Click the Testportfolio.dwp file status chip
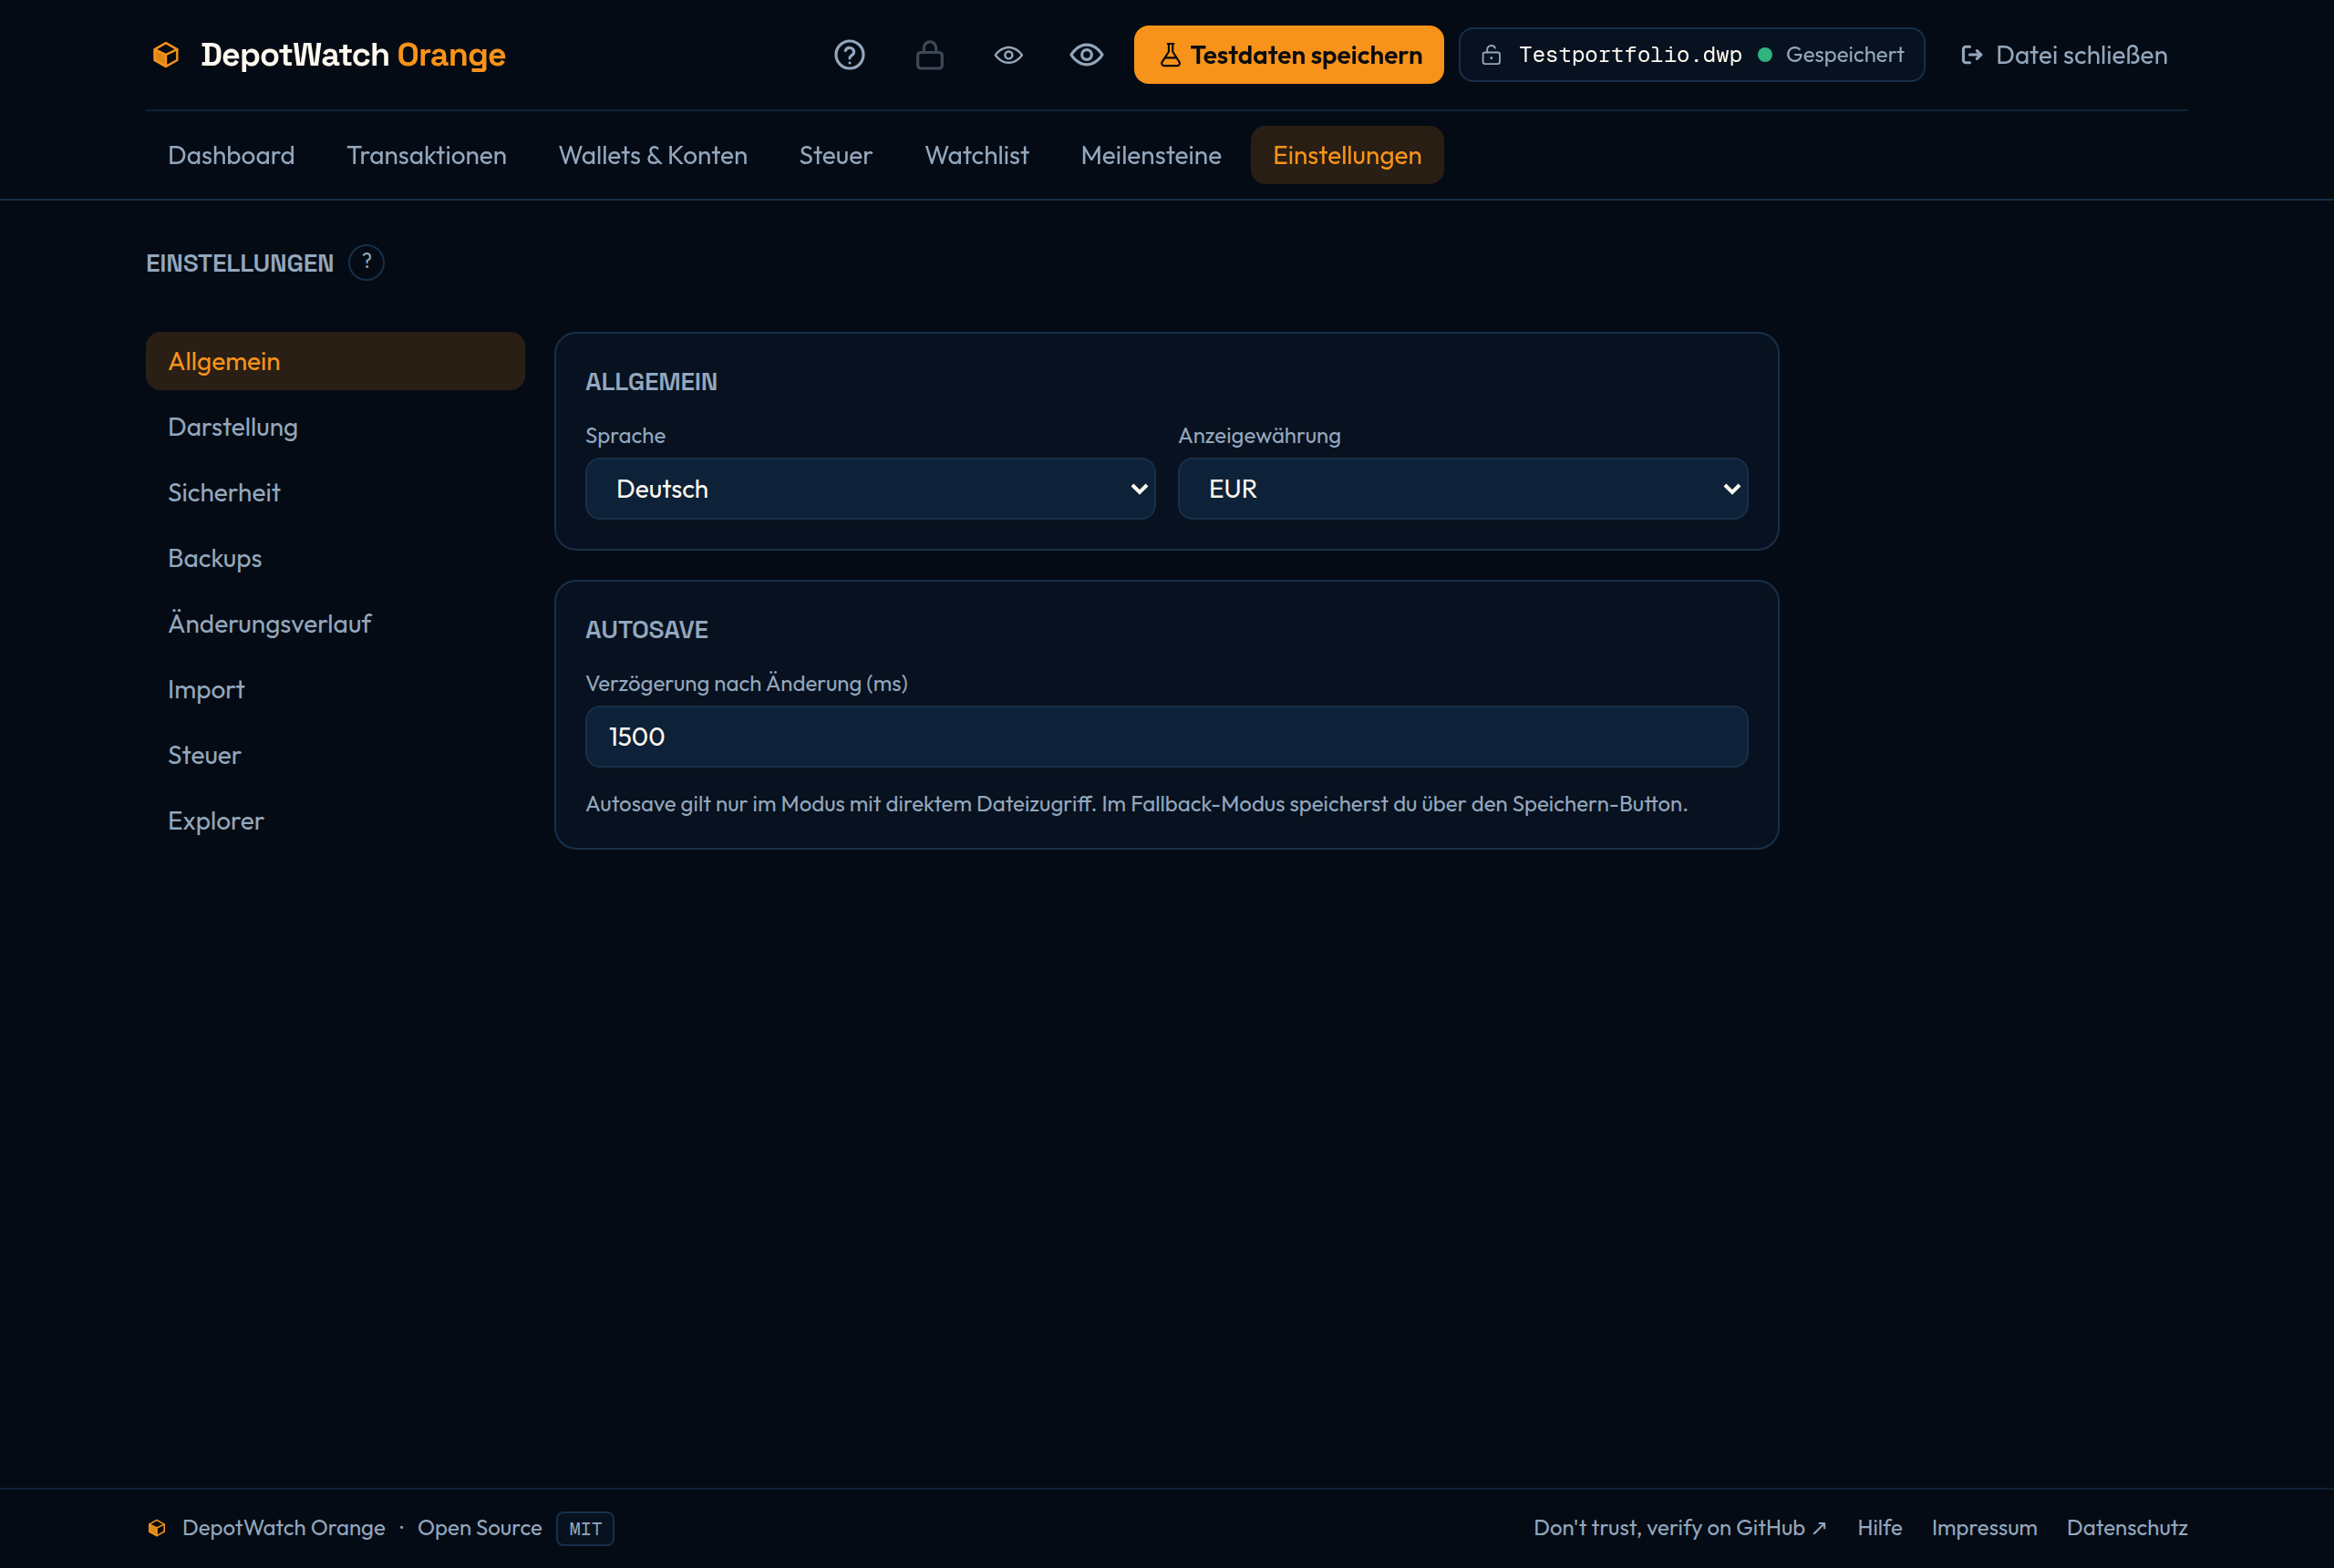 tap(1691, 55)
